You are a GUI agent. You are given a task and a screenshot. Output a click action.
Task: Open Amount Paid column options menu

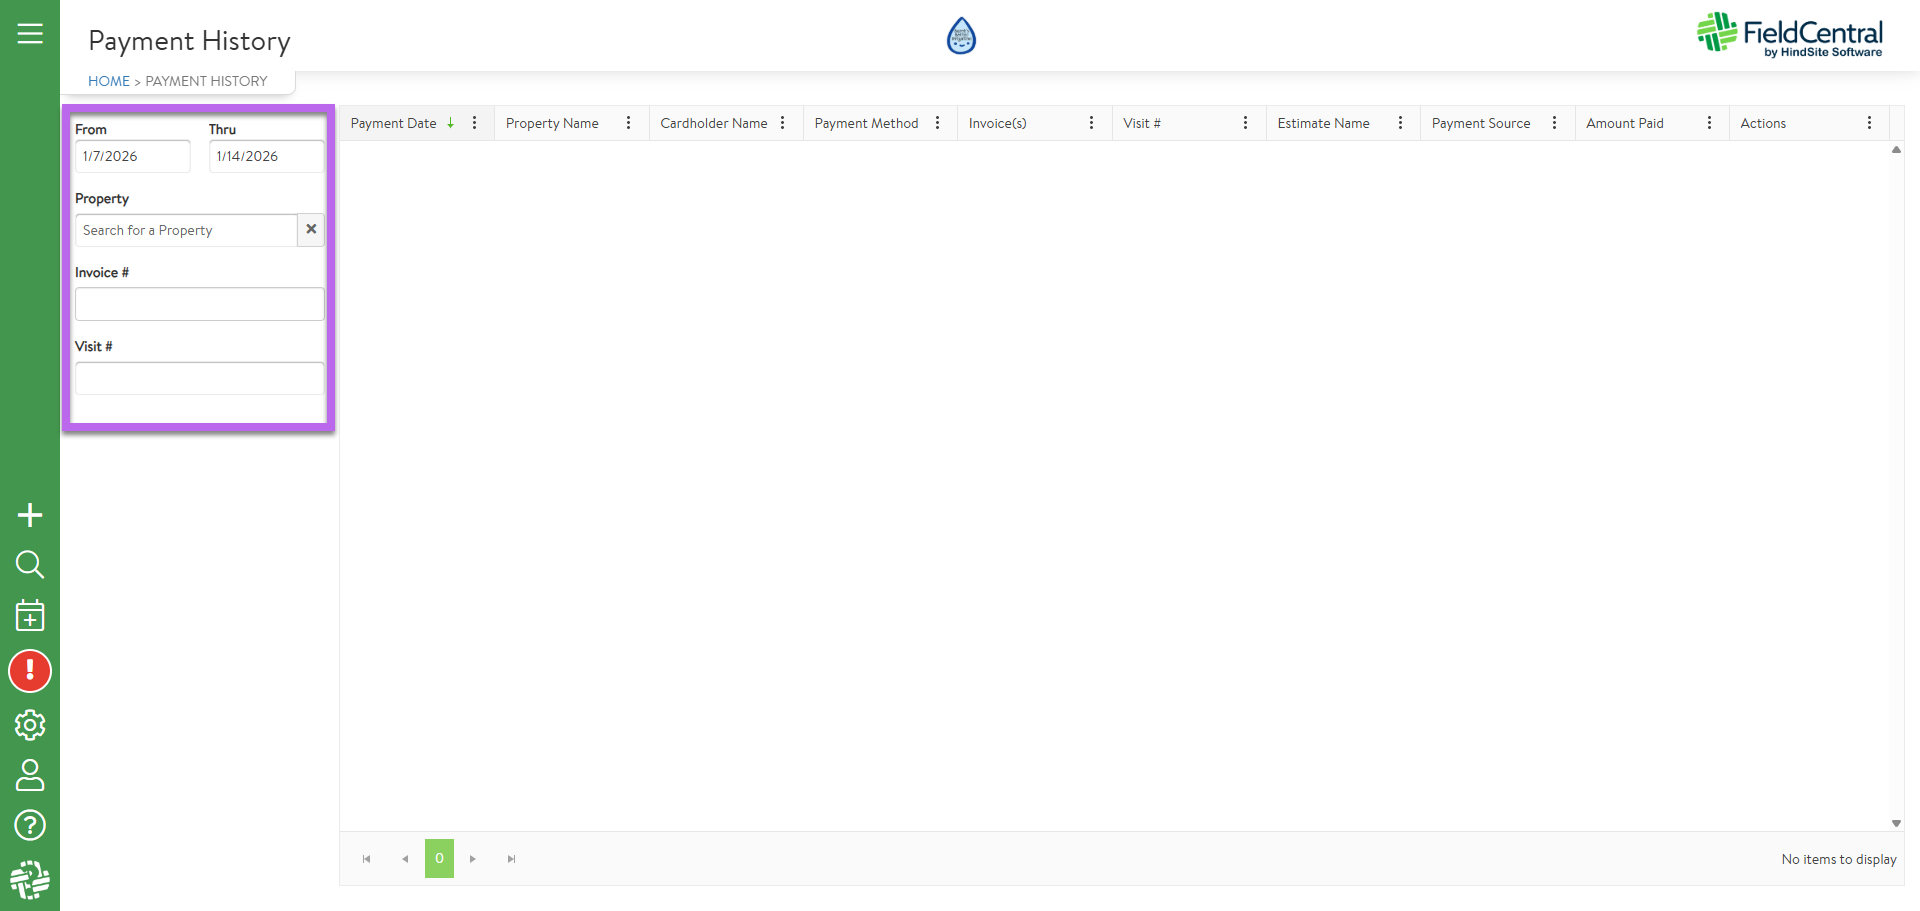(1709, 123)
